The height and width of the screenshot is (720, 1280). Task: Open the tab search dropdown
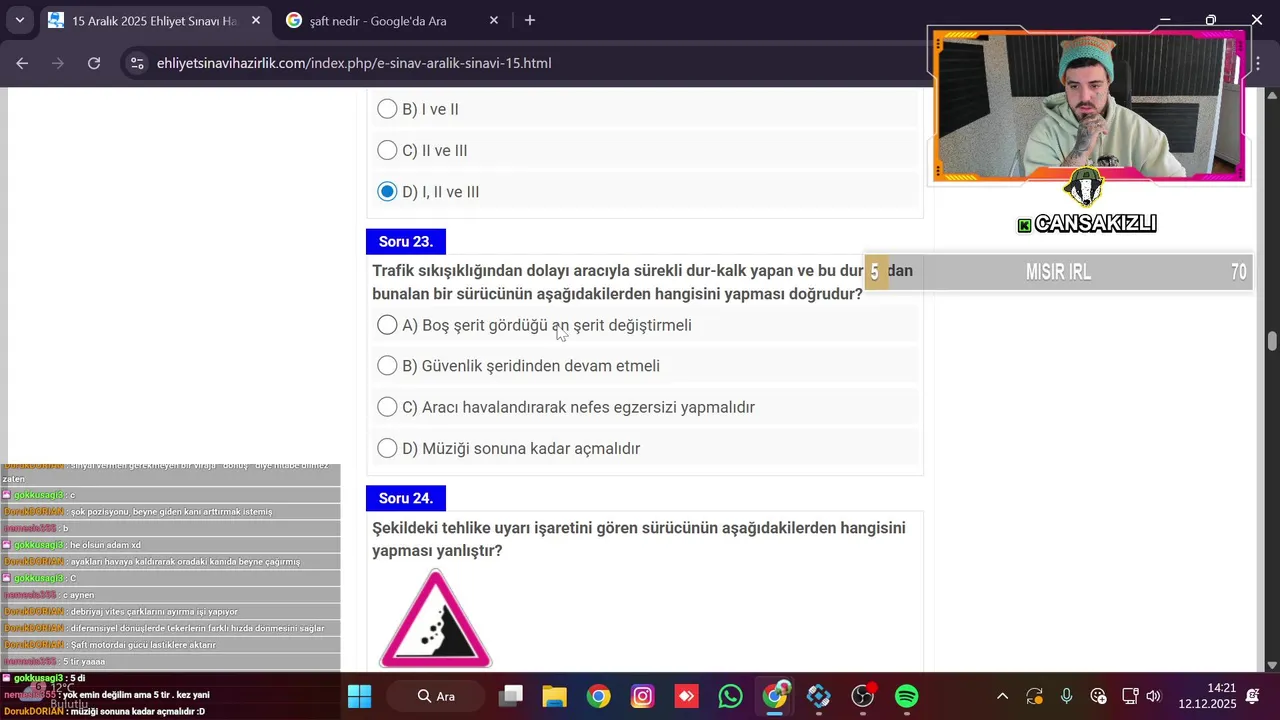(19, 20)
